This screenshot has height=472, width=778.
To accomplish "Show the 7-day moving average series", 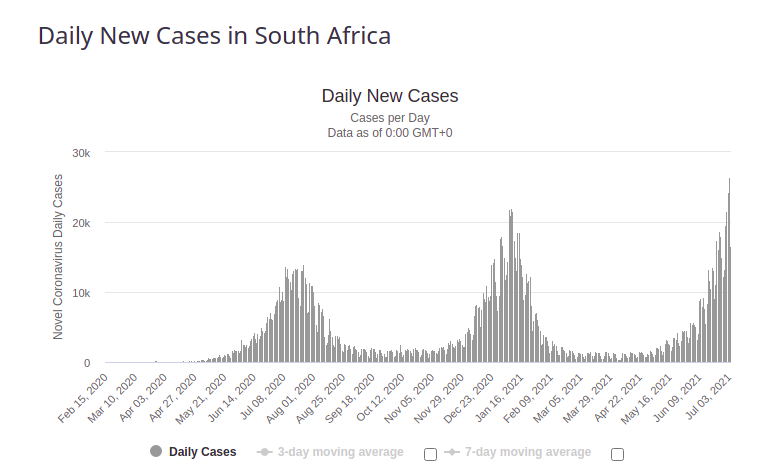I will point(527,452).
